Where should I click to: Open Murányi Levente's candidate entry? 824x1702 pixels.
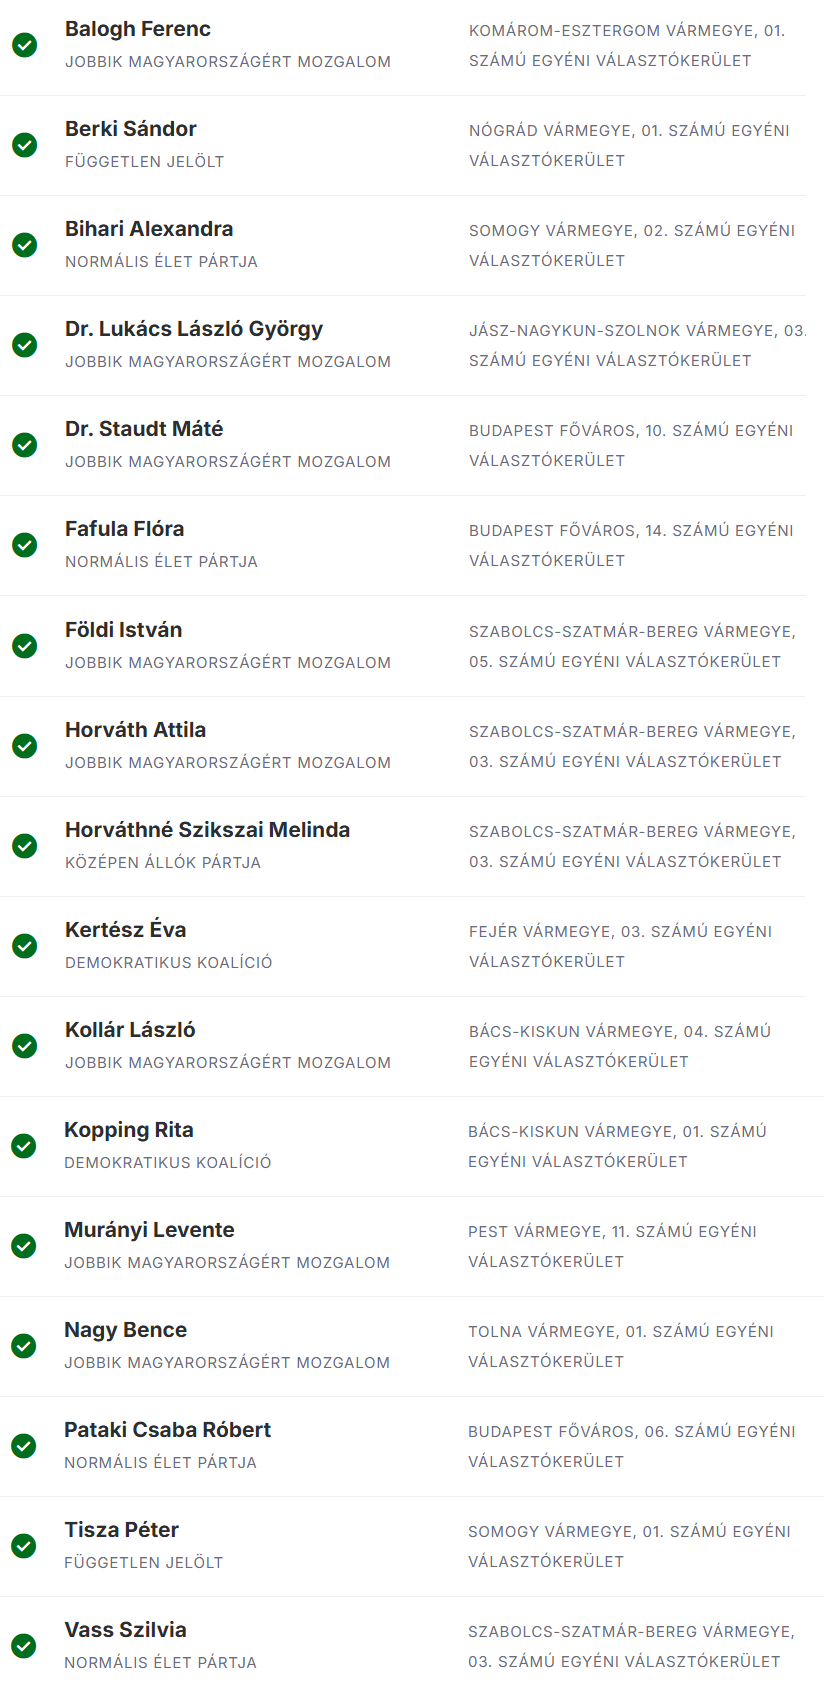click(149, 1230)
